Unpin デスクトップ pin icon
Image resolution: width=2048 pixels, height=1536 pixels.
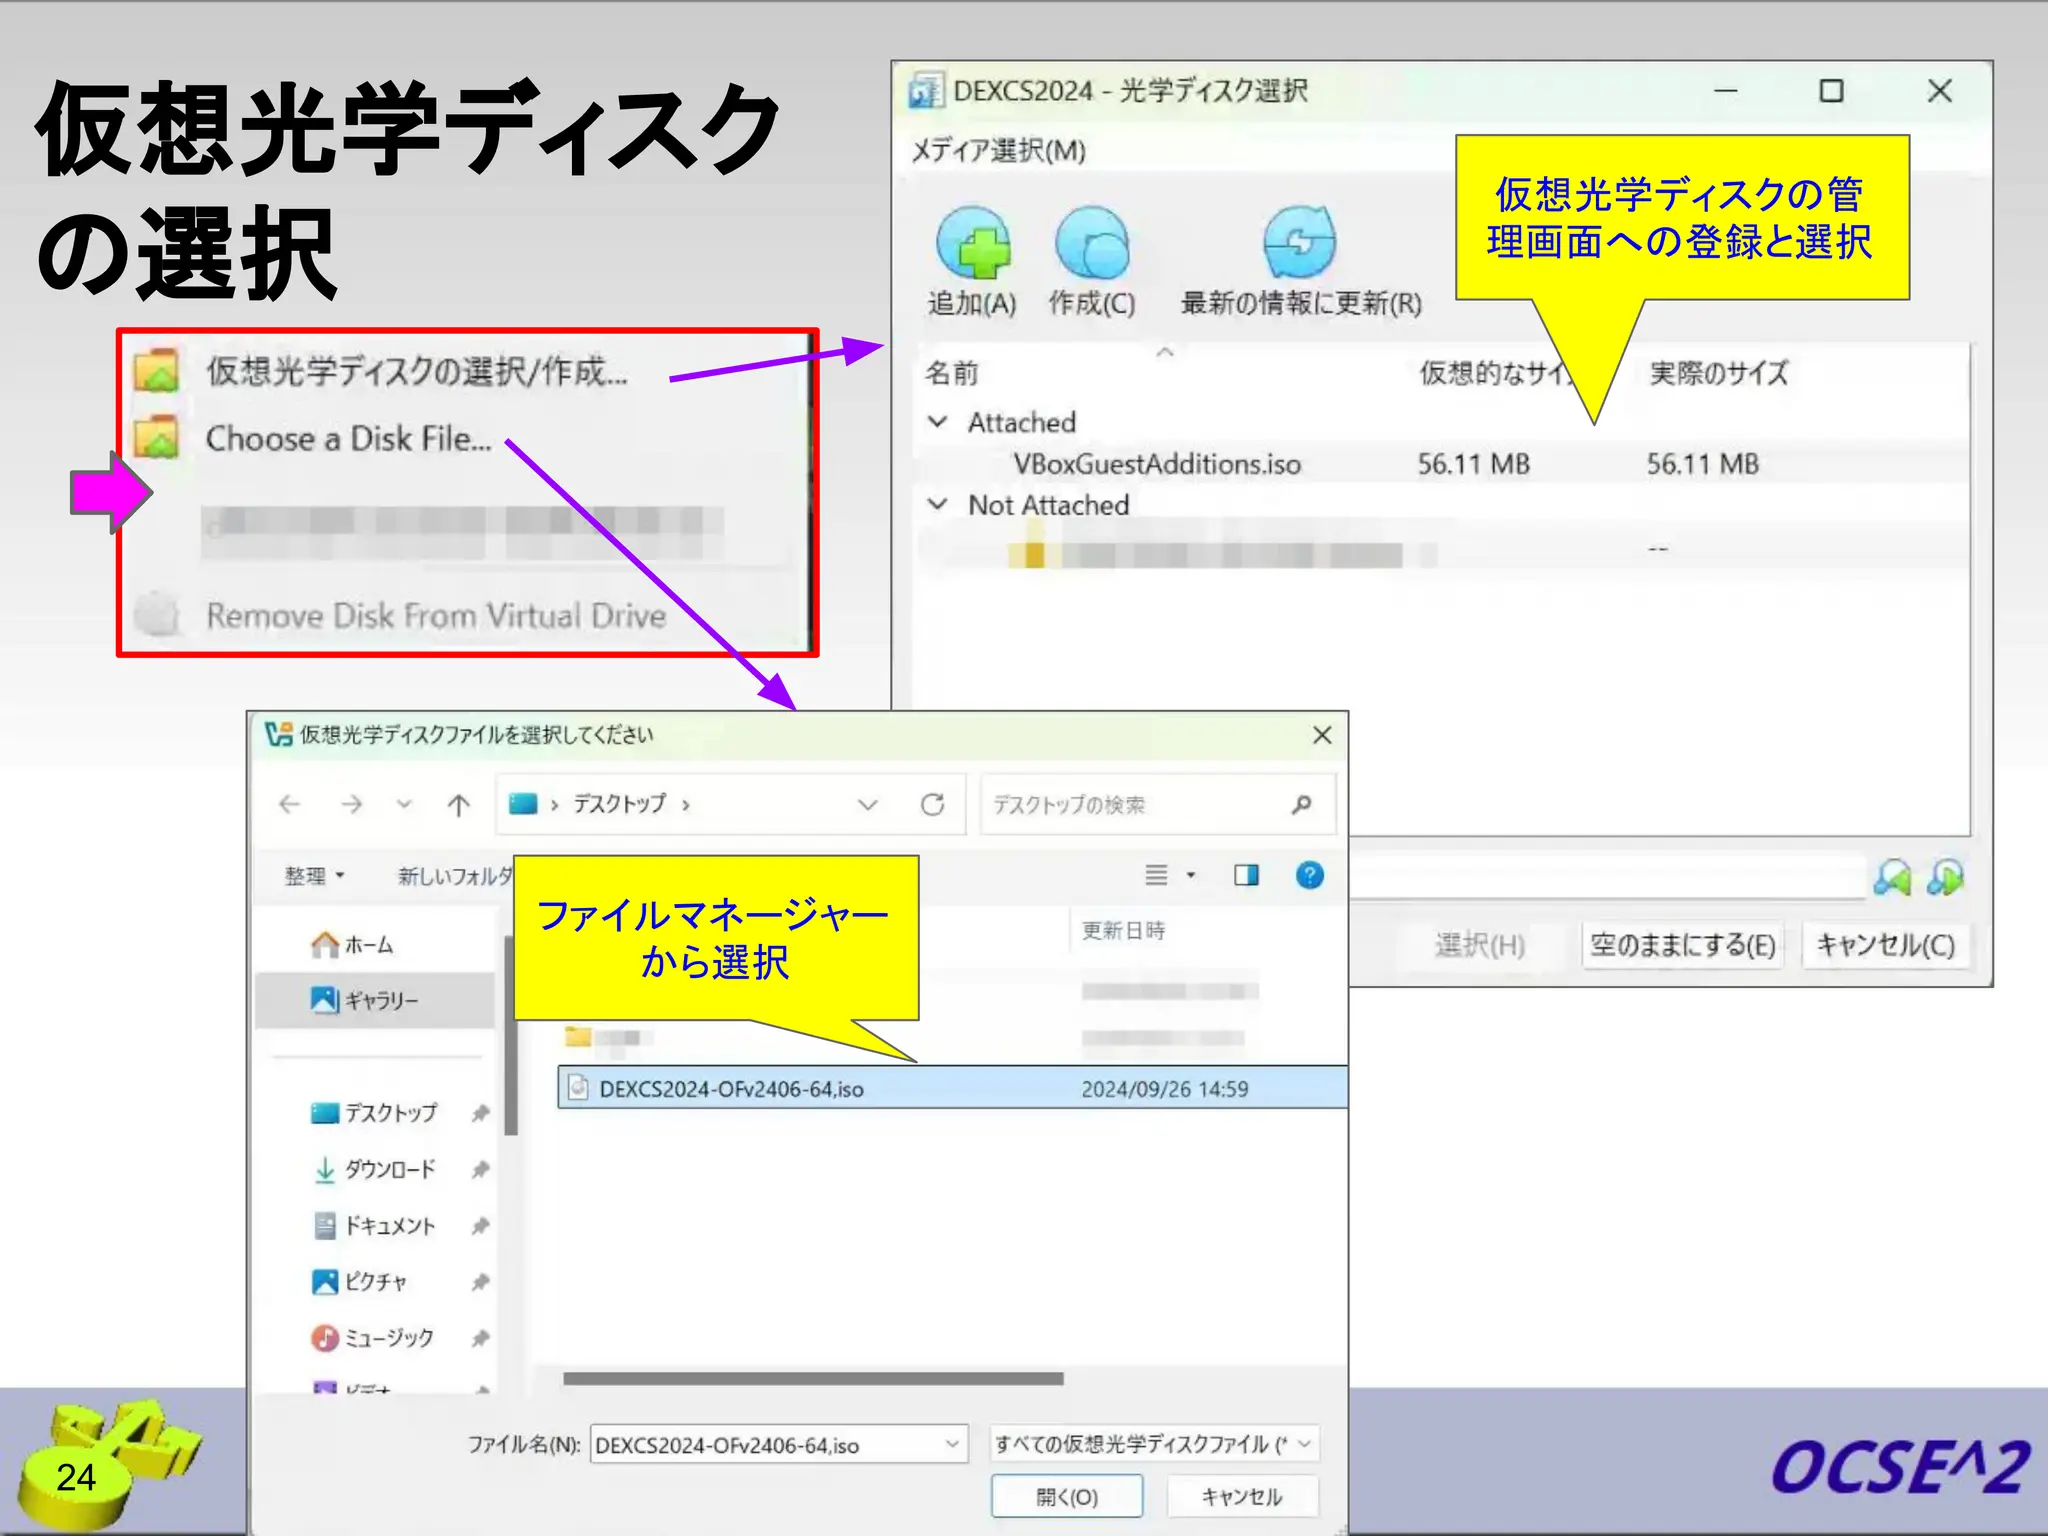[x=480, y=1112]
